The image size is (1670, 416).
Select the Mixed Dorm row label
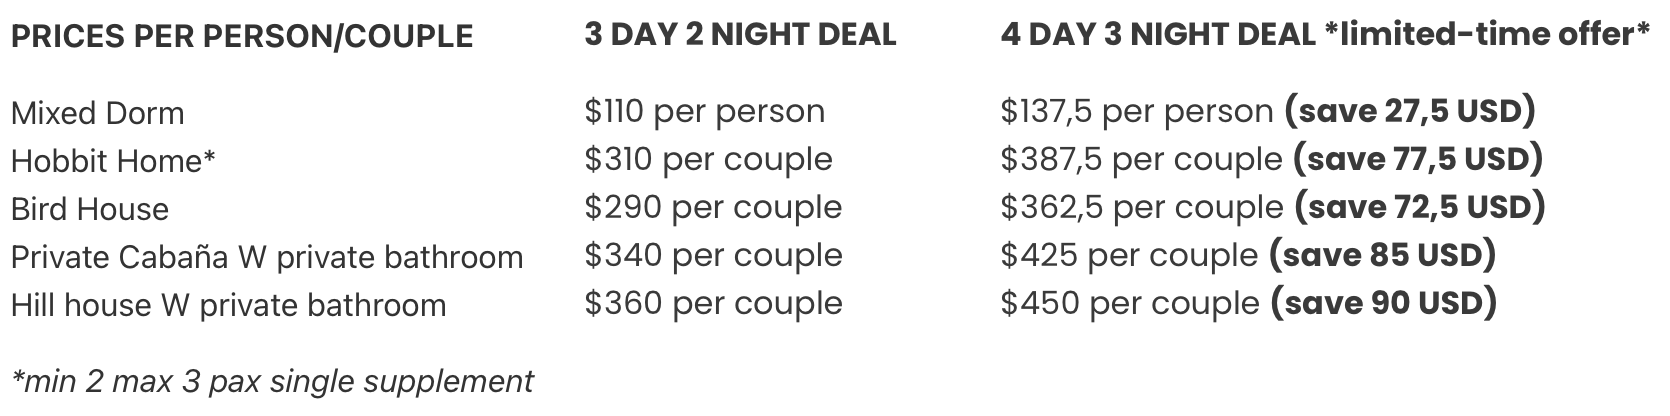point(98,113)
